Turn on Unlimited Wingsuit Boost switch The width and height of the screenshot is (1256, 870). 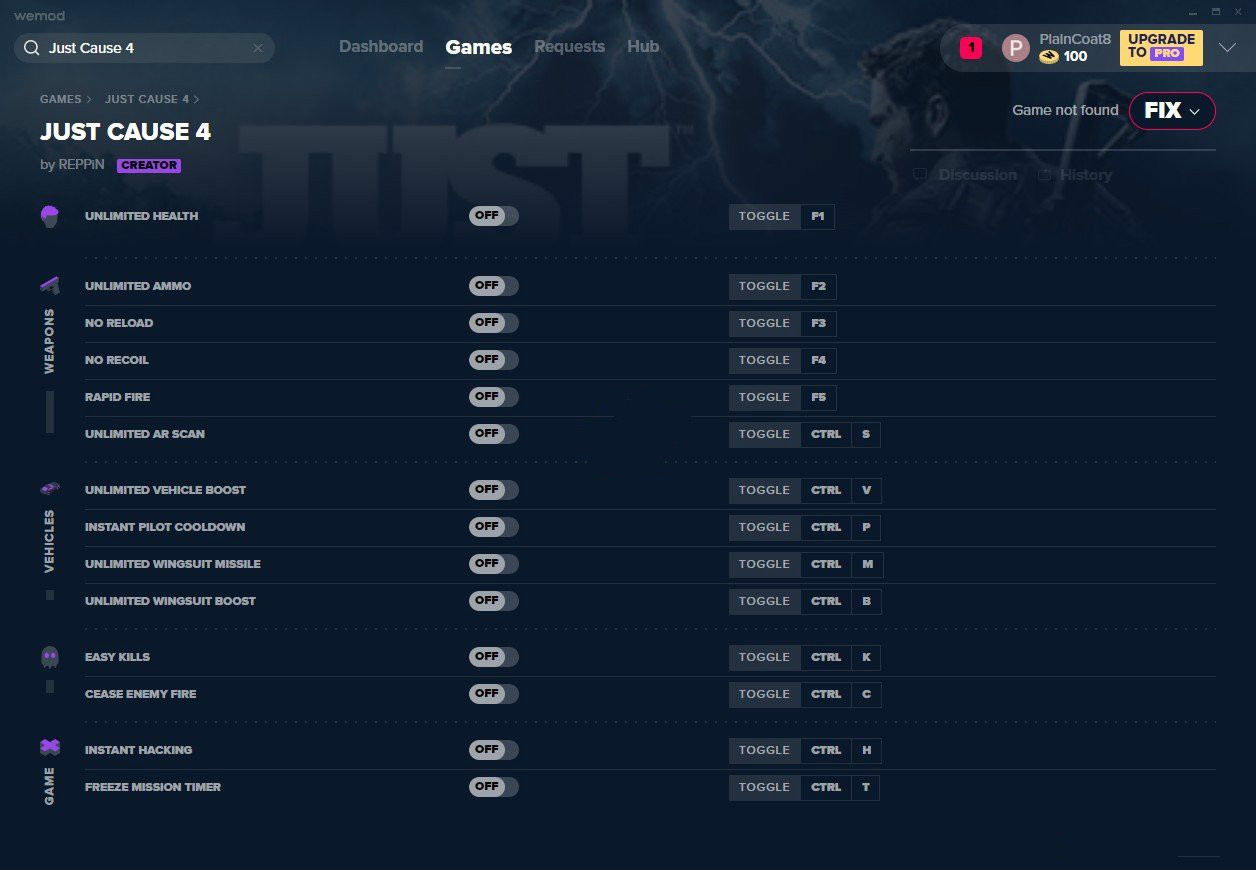(493, 601)
